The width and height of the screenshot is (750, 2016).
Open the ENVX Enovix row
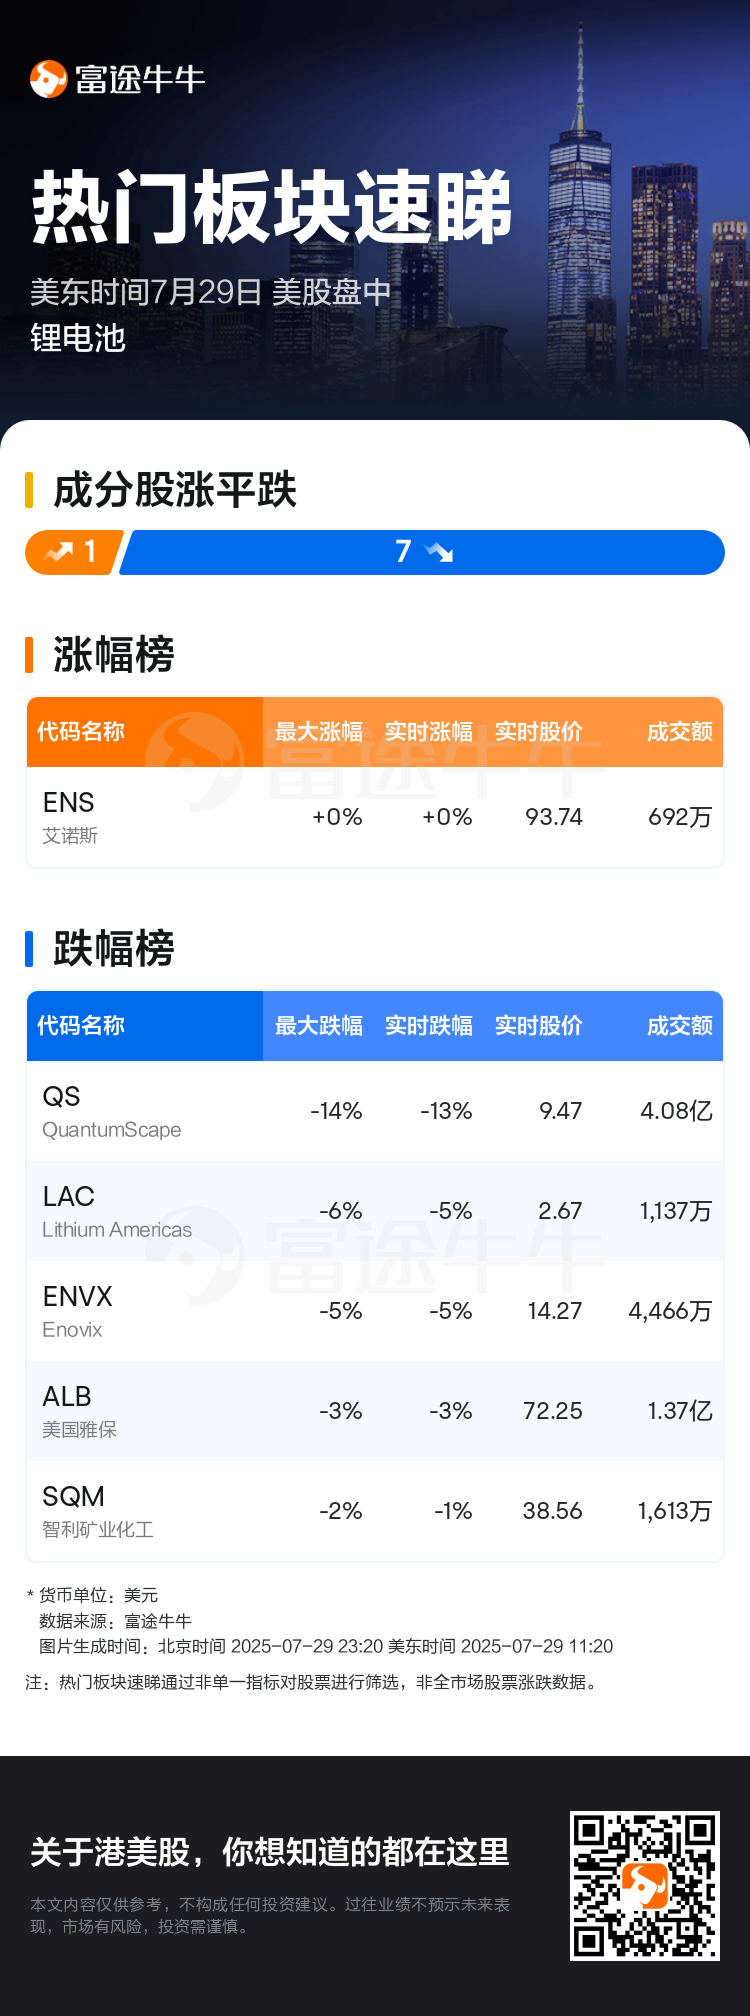375,1311
